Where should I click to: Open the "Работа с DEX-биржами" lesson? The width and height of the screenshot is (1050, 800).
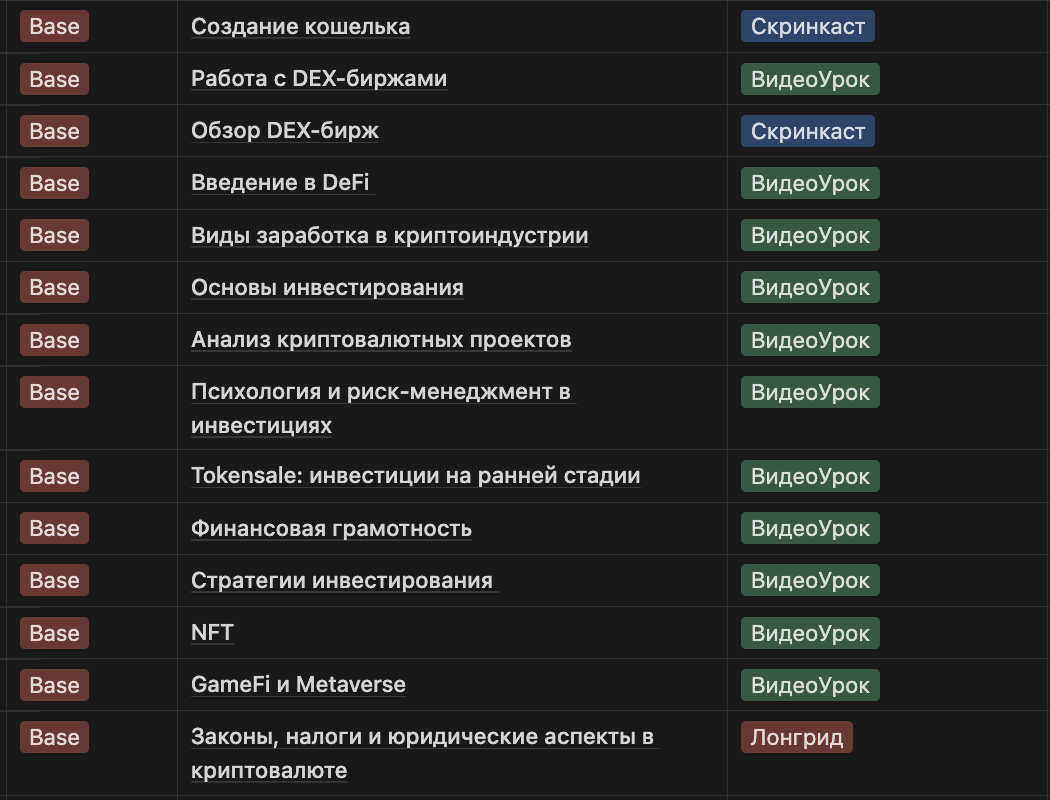click(319, 79)
